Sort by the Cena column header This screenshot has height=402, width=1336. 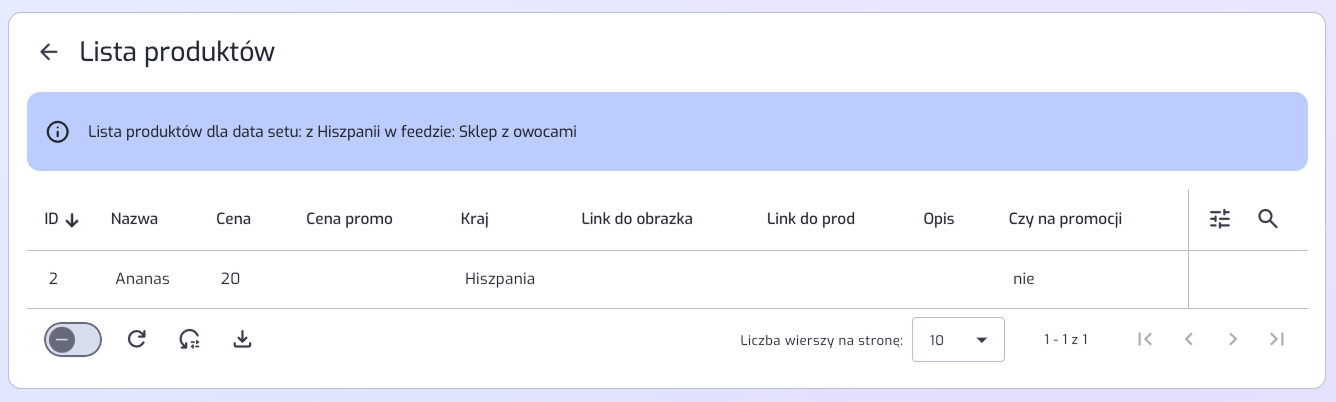point(233,219)
